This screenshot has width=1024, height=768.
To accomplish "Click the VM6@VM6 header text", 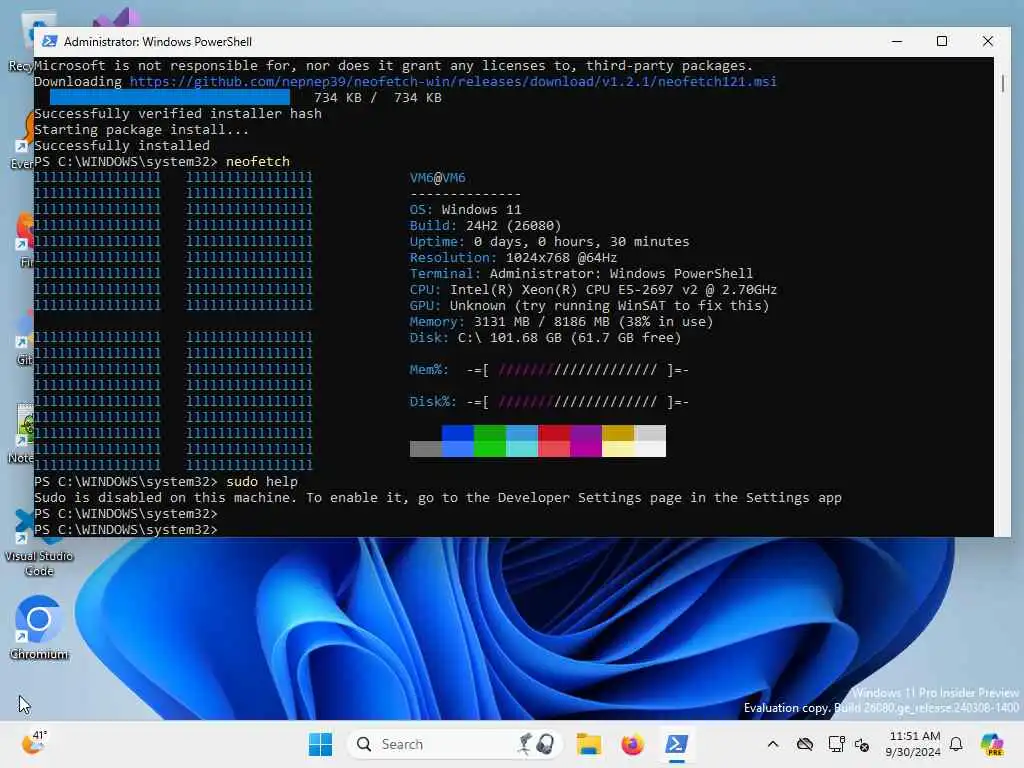I will point(438,178).
